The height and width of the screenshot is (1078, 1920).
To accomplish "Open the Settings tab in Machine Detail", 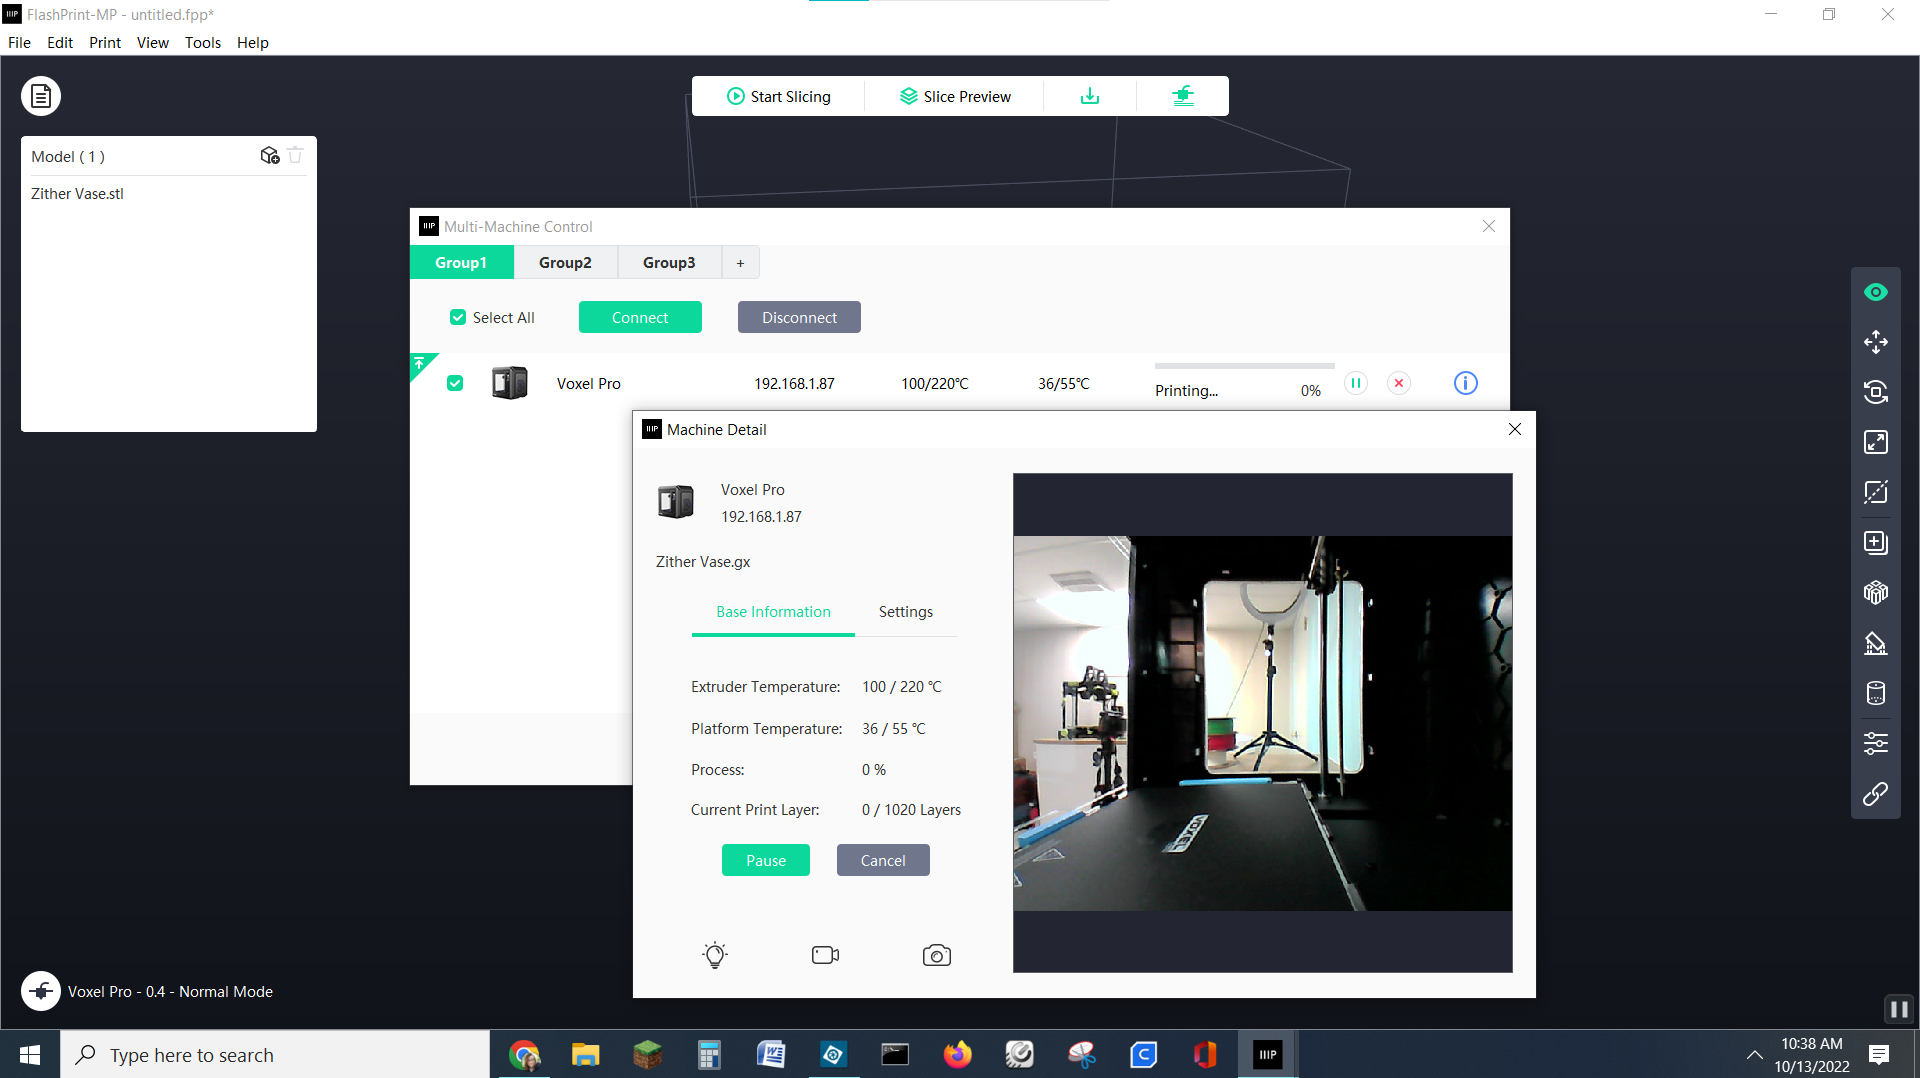I will pos(906,612).
